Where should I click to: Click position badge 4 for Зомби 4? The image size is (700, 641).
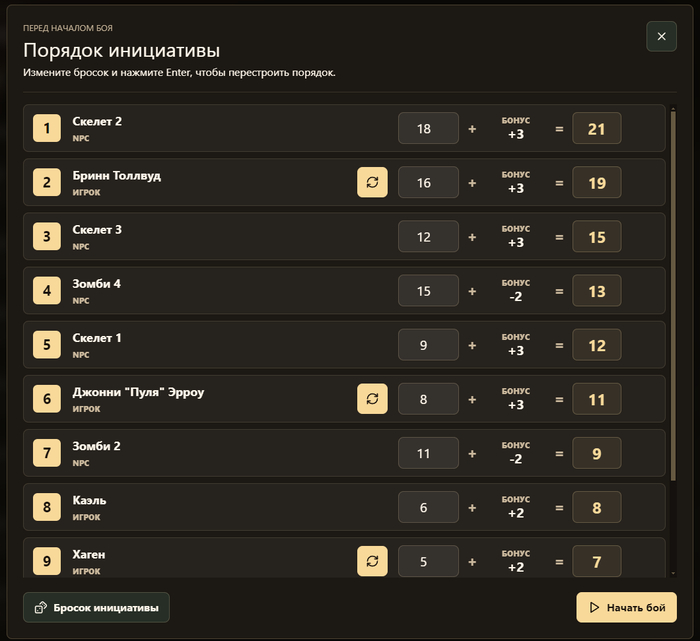(x=47, y=291)
